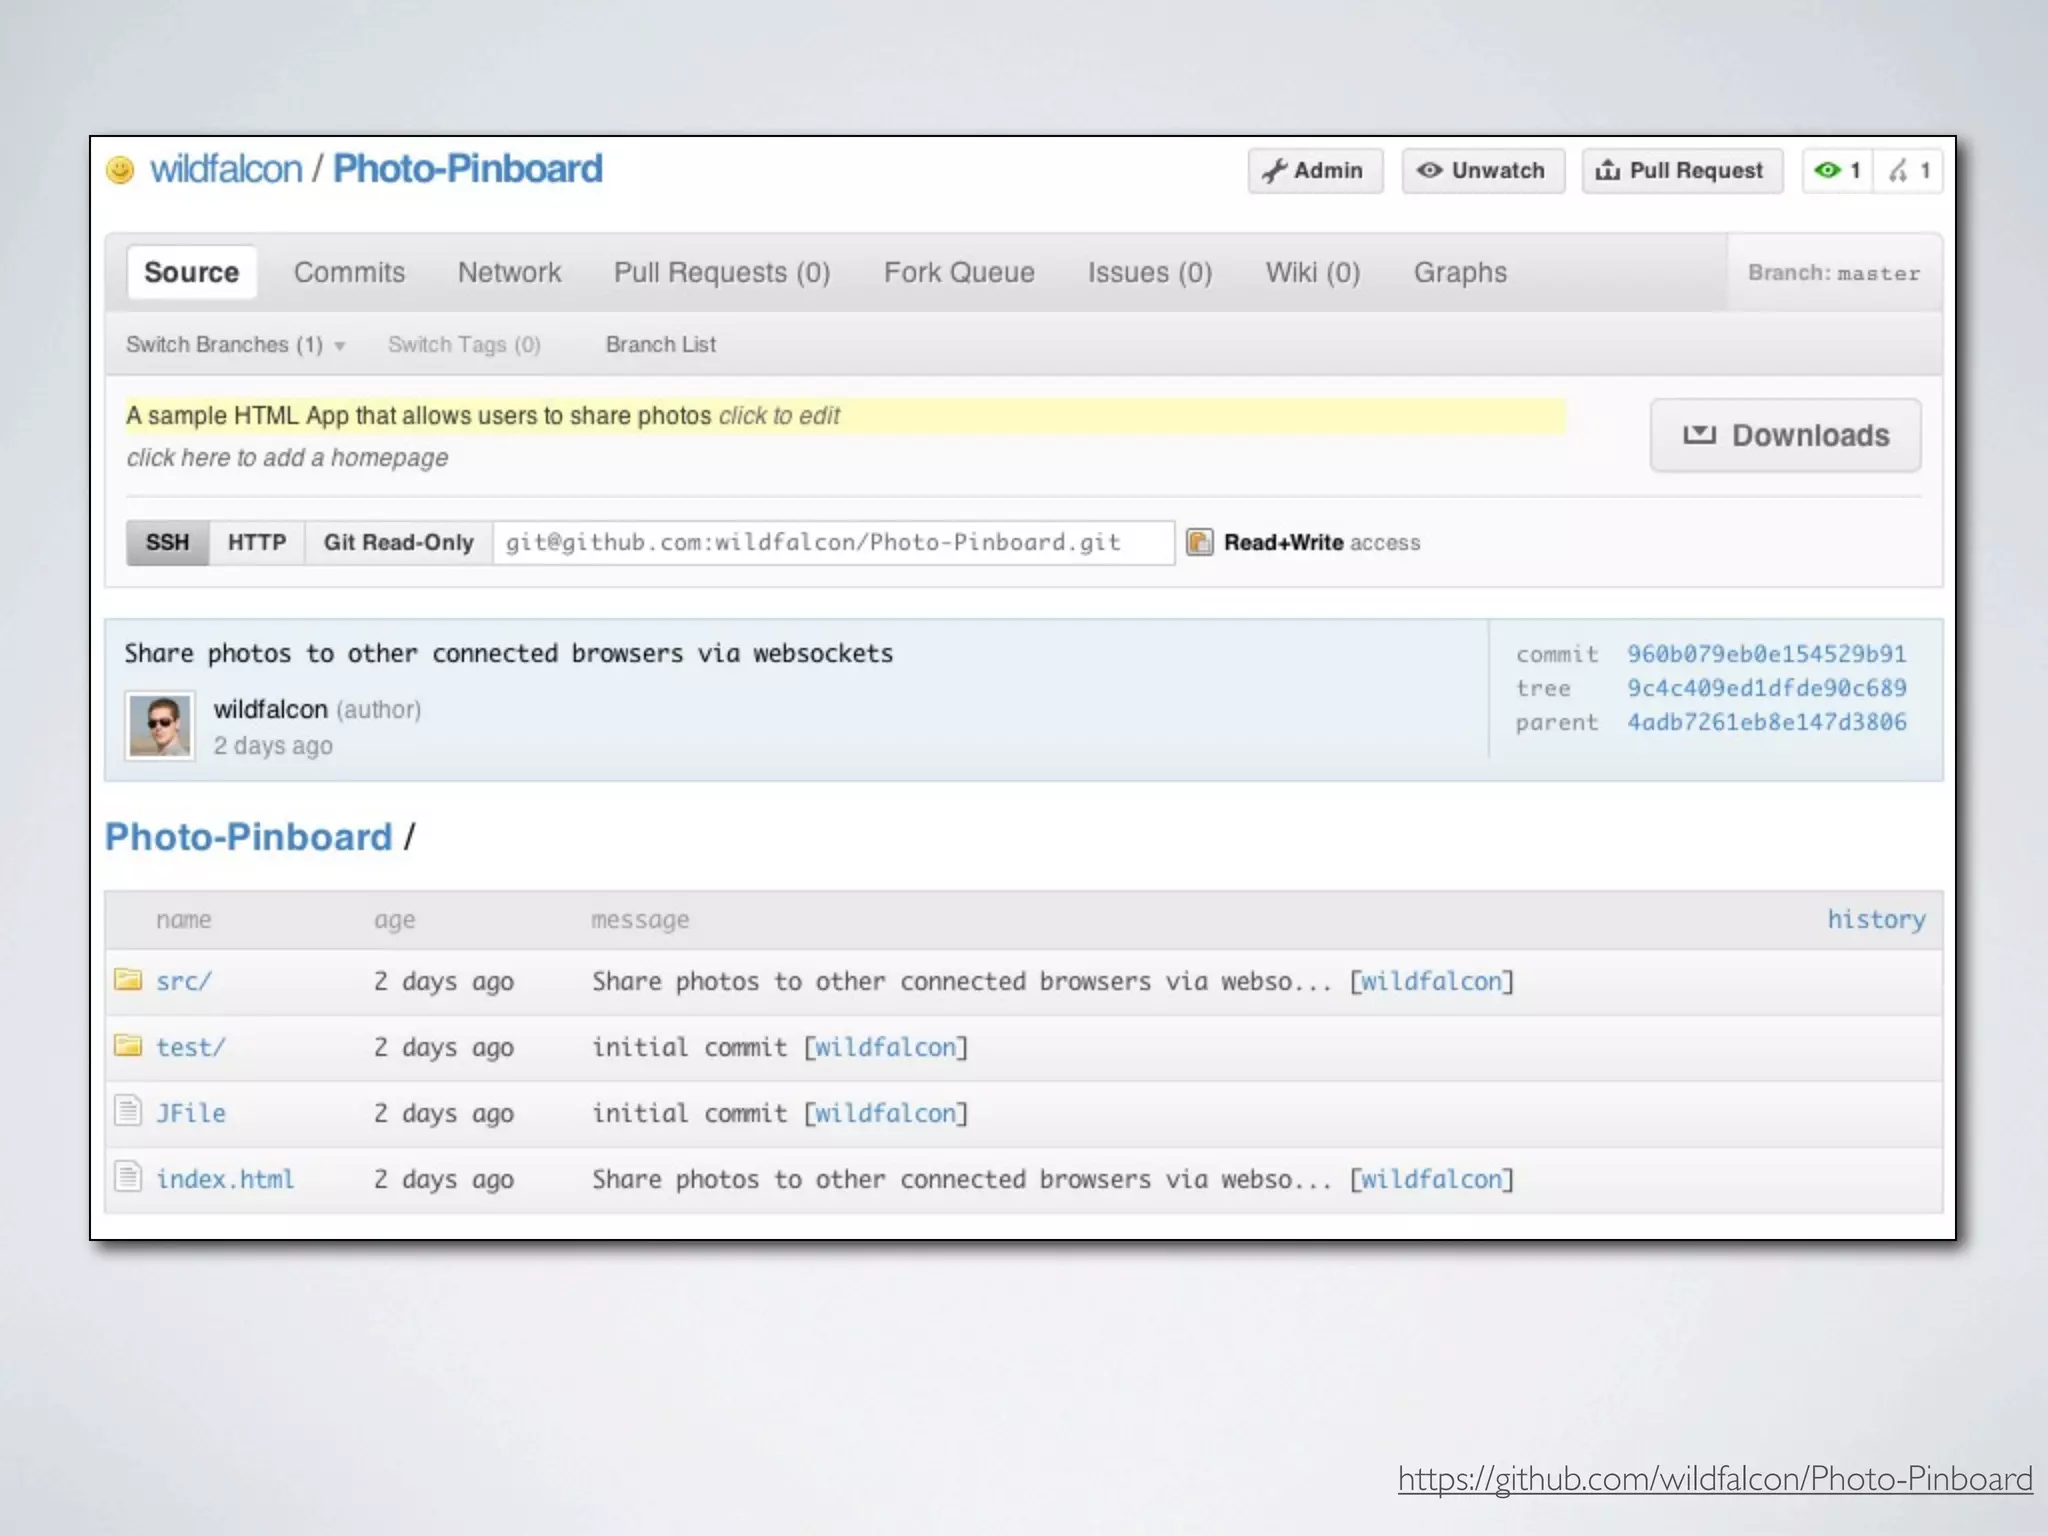The width and height of the screenshot is (2048, 1536).
Task: Click the JFile document icon
Action: tap(128, 1110)
